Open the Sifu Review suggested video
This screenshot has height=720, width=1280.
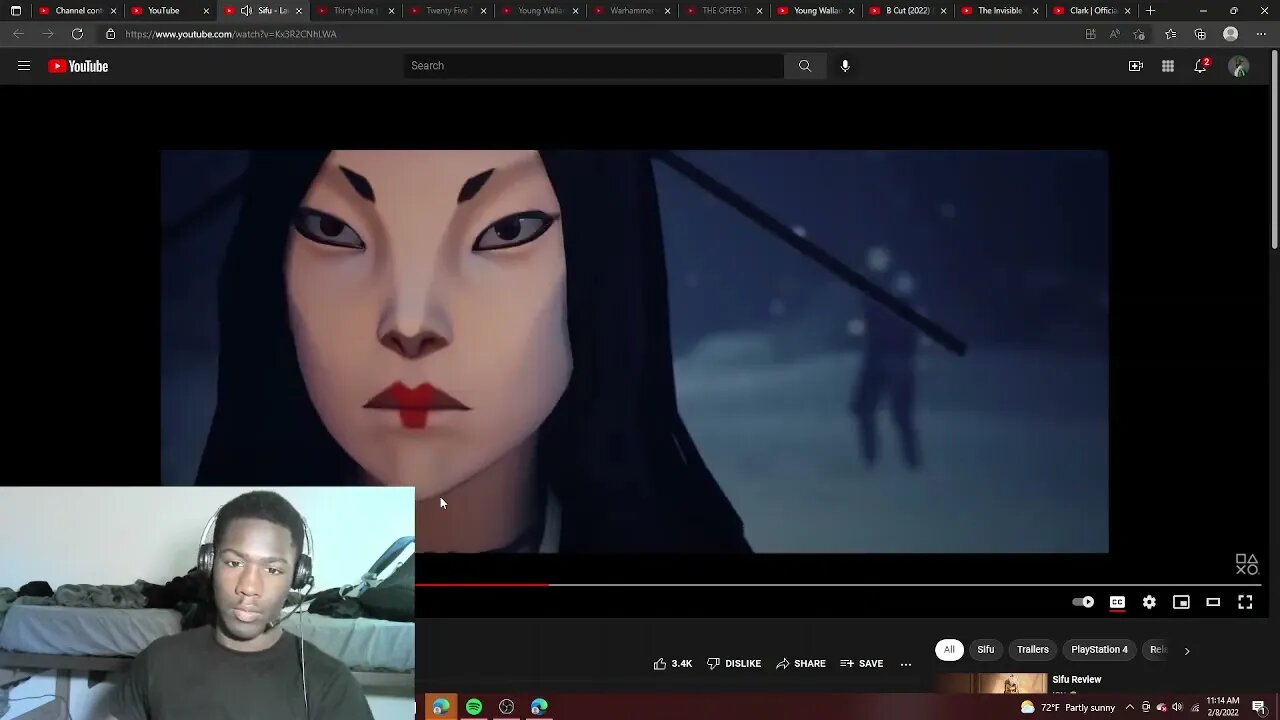[1077, 680]
